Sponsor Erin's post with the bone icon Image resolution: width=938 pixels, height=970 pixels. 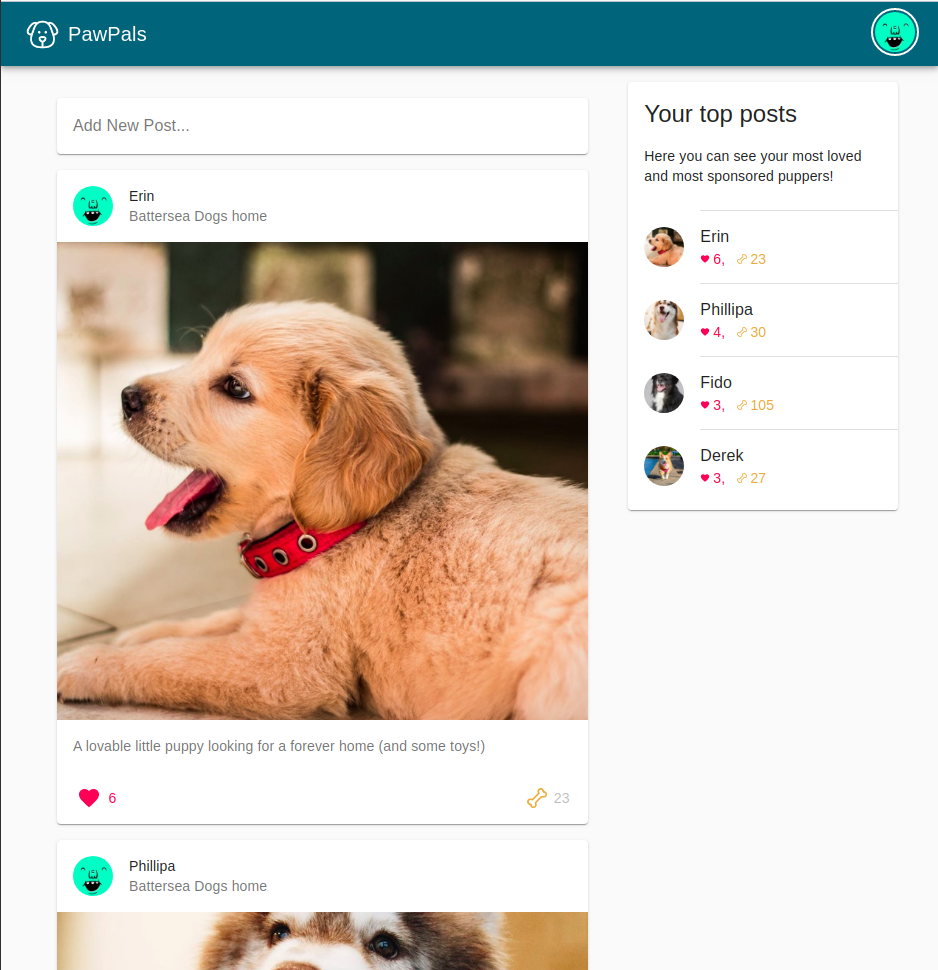(536, 798)
